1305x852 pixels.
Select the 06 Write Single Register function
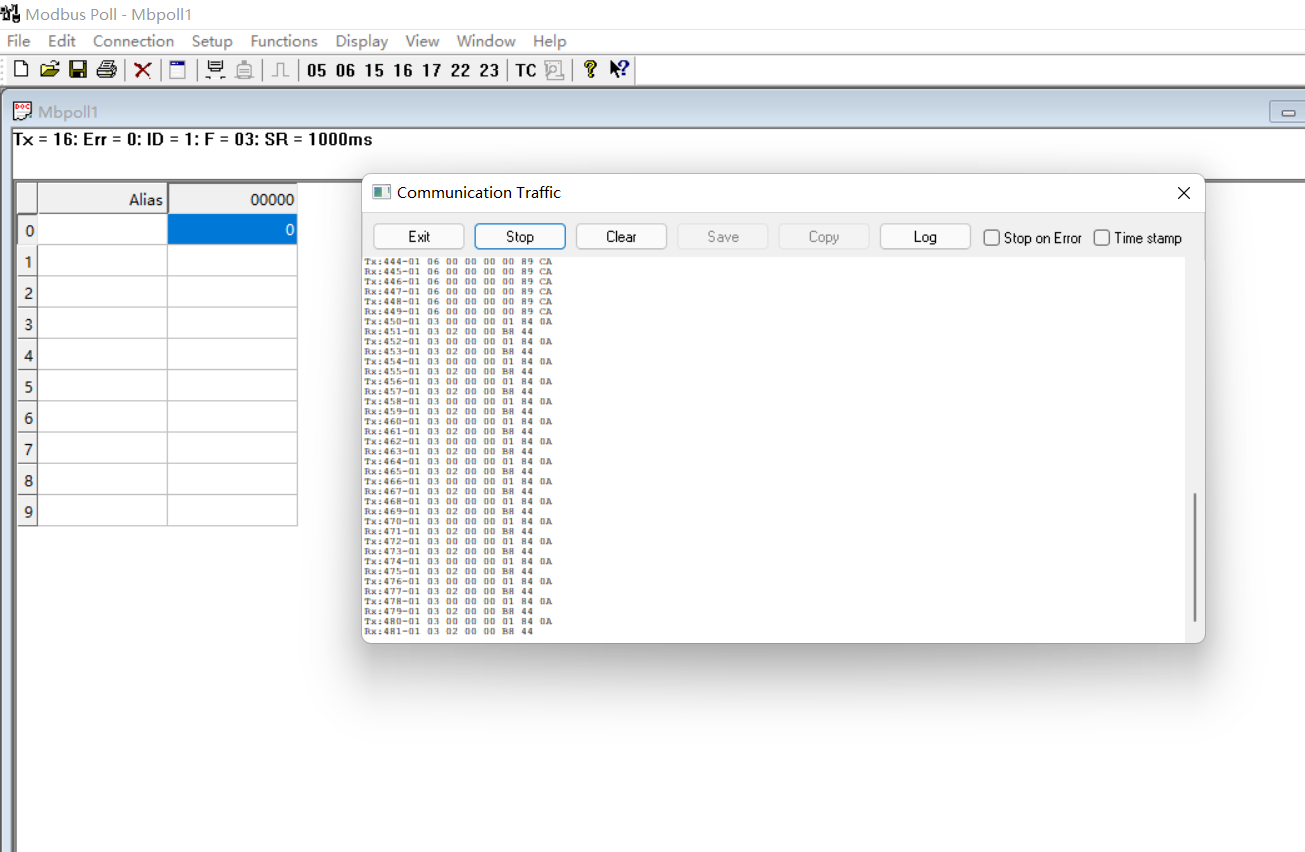pyautogui.click(x=344, y=70)
